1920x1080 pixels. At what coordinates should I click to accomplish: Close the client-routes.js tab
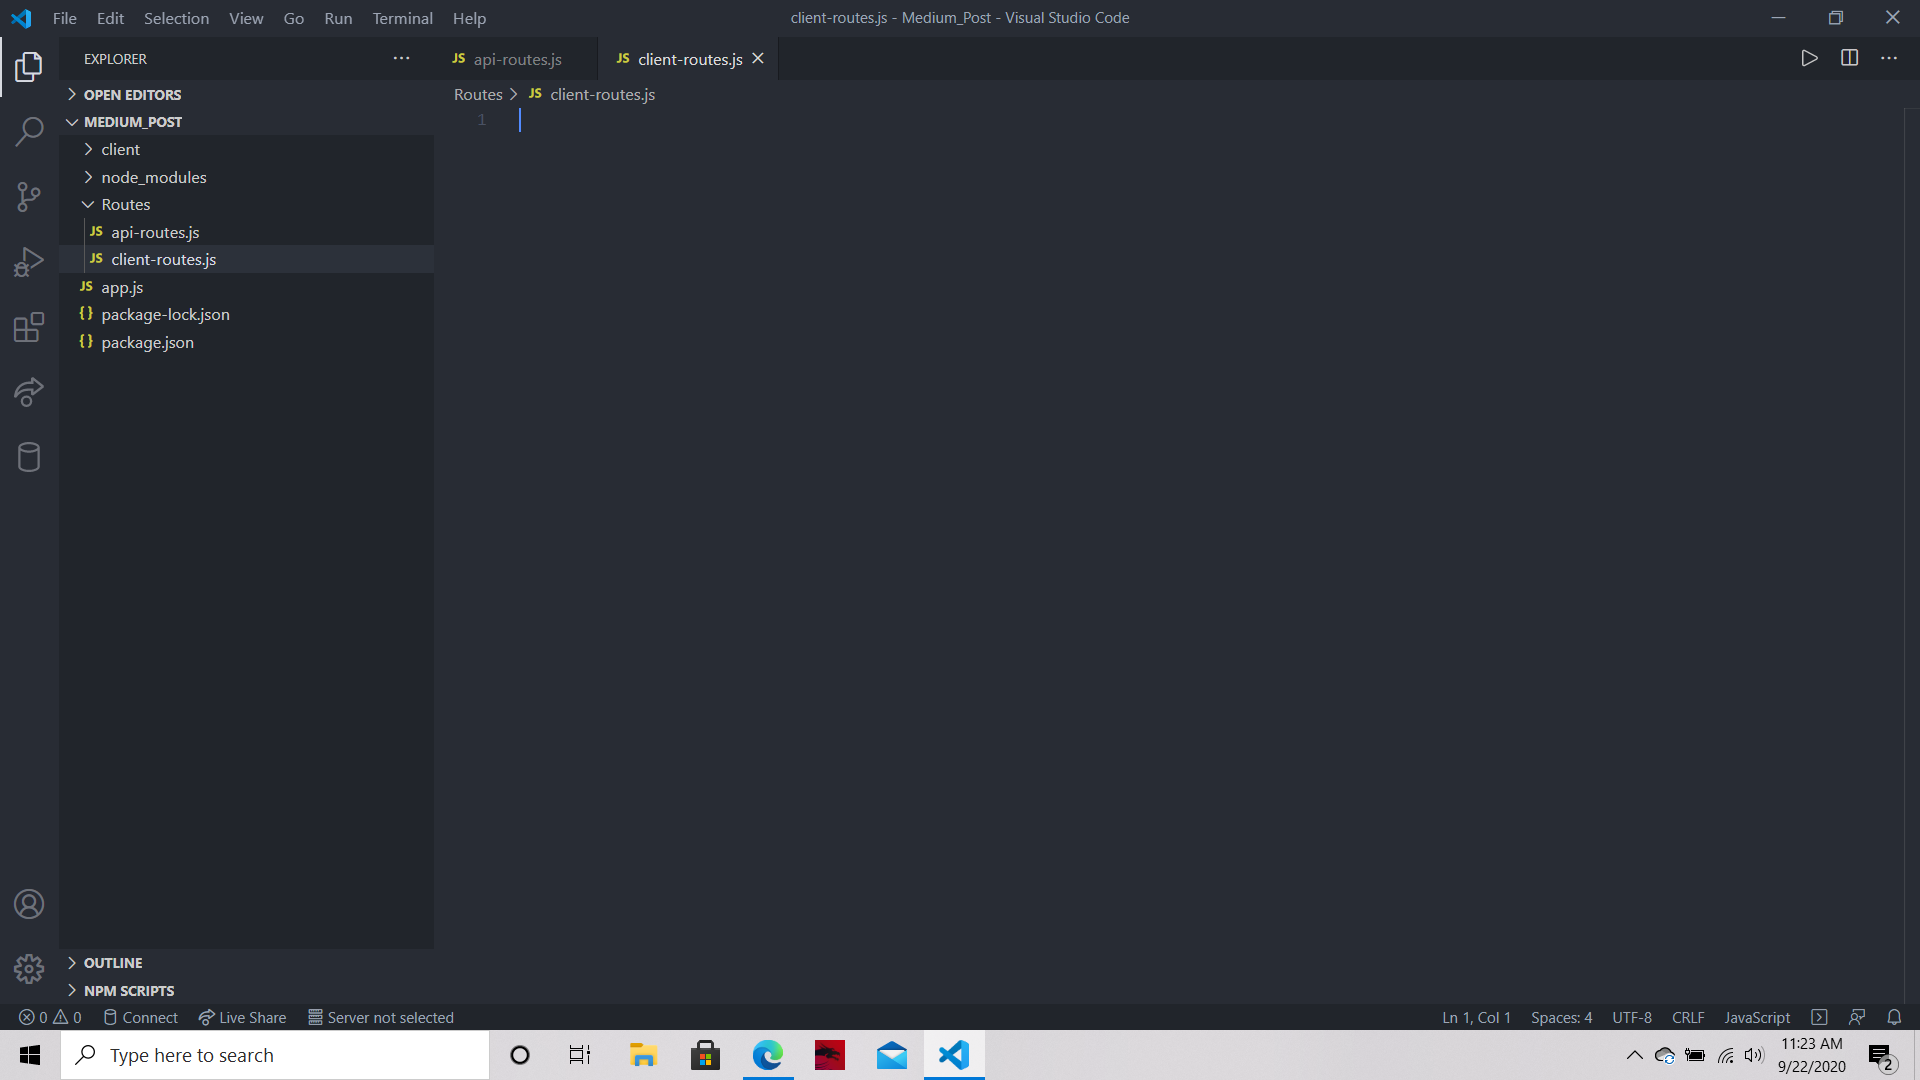(758, 58)
